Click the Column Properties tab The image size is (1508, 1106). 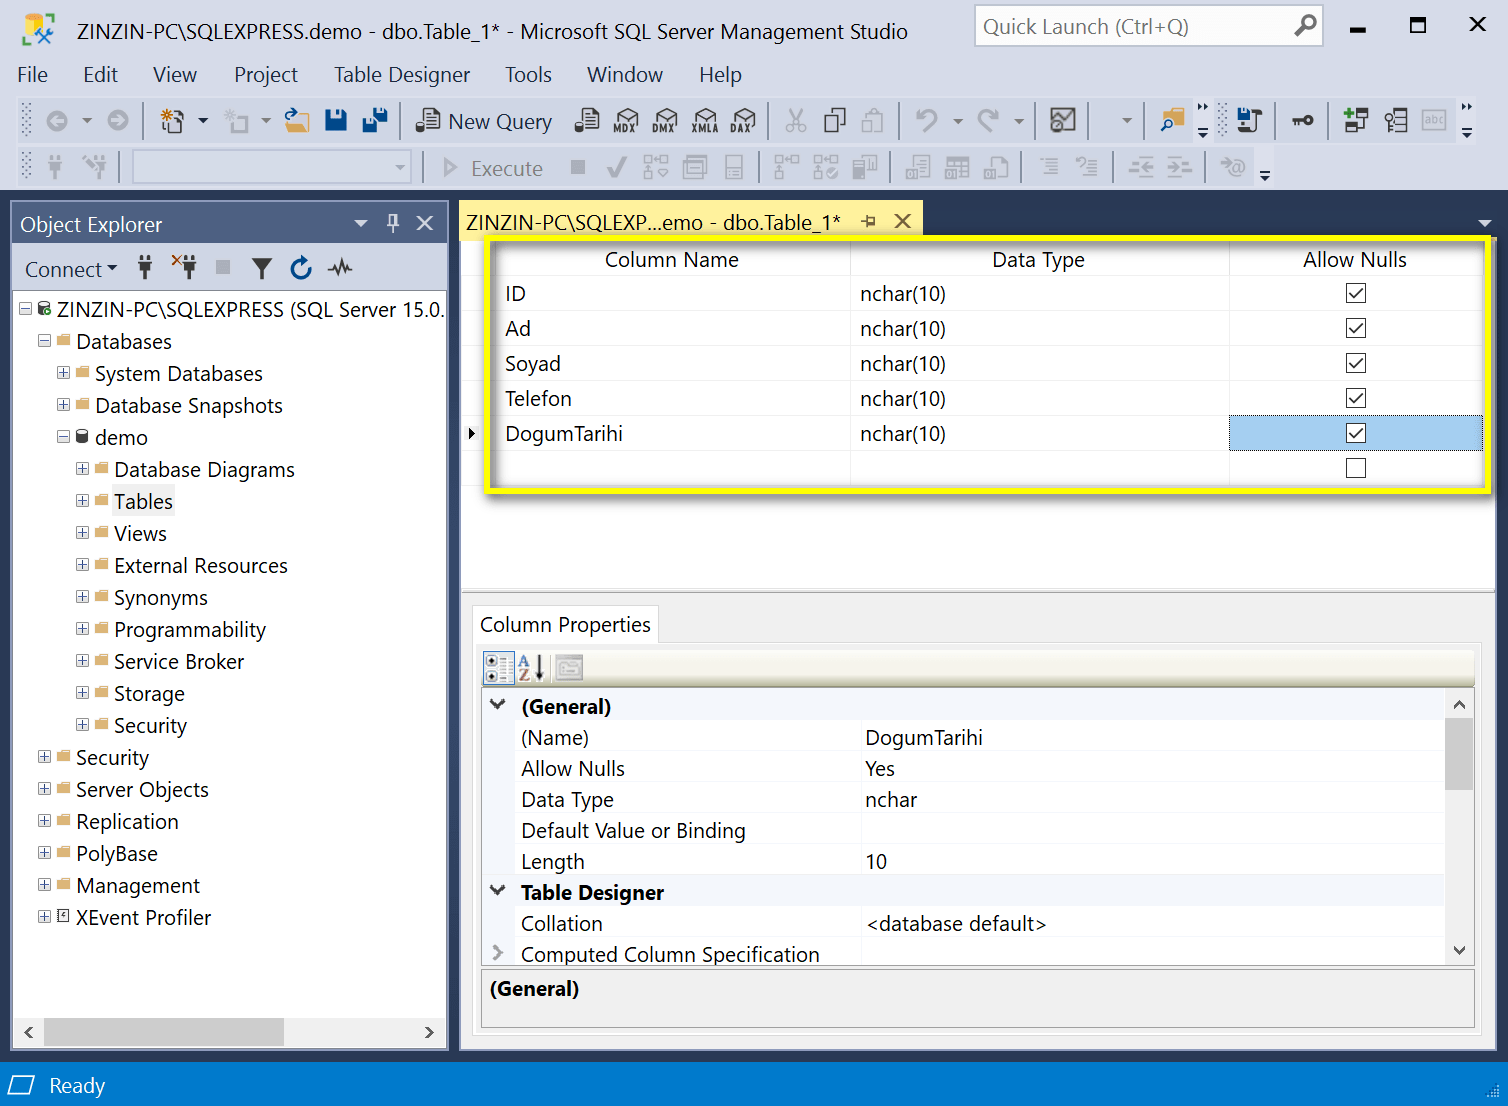pos(565,625)
